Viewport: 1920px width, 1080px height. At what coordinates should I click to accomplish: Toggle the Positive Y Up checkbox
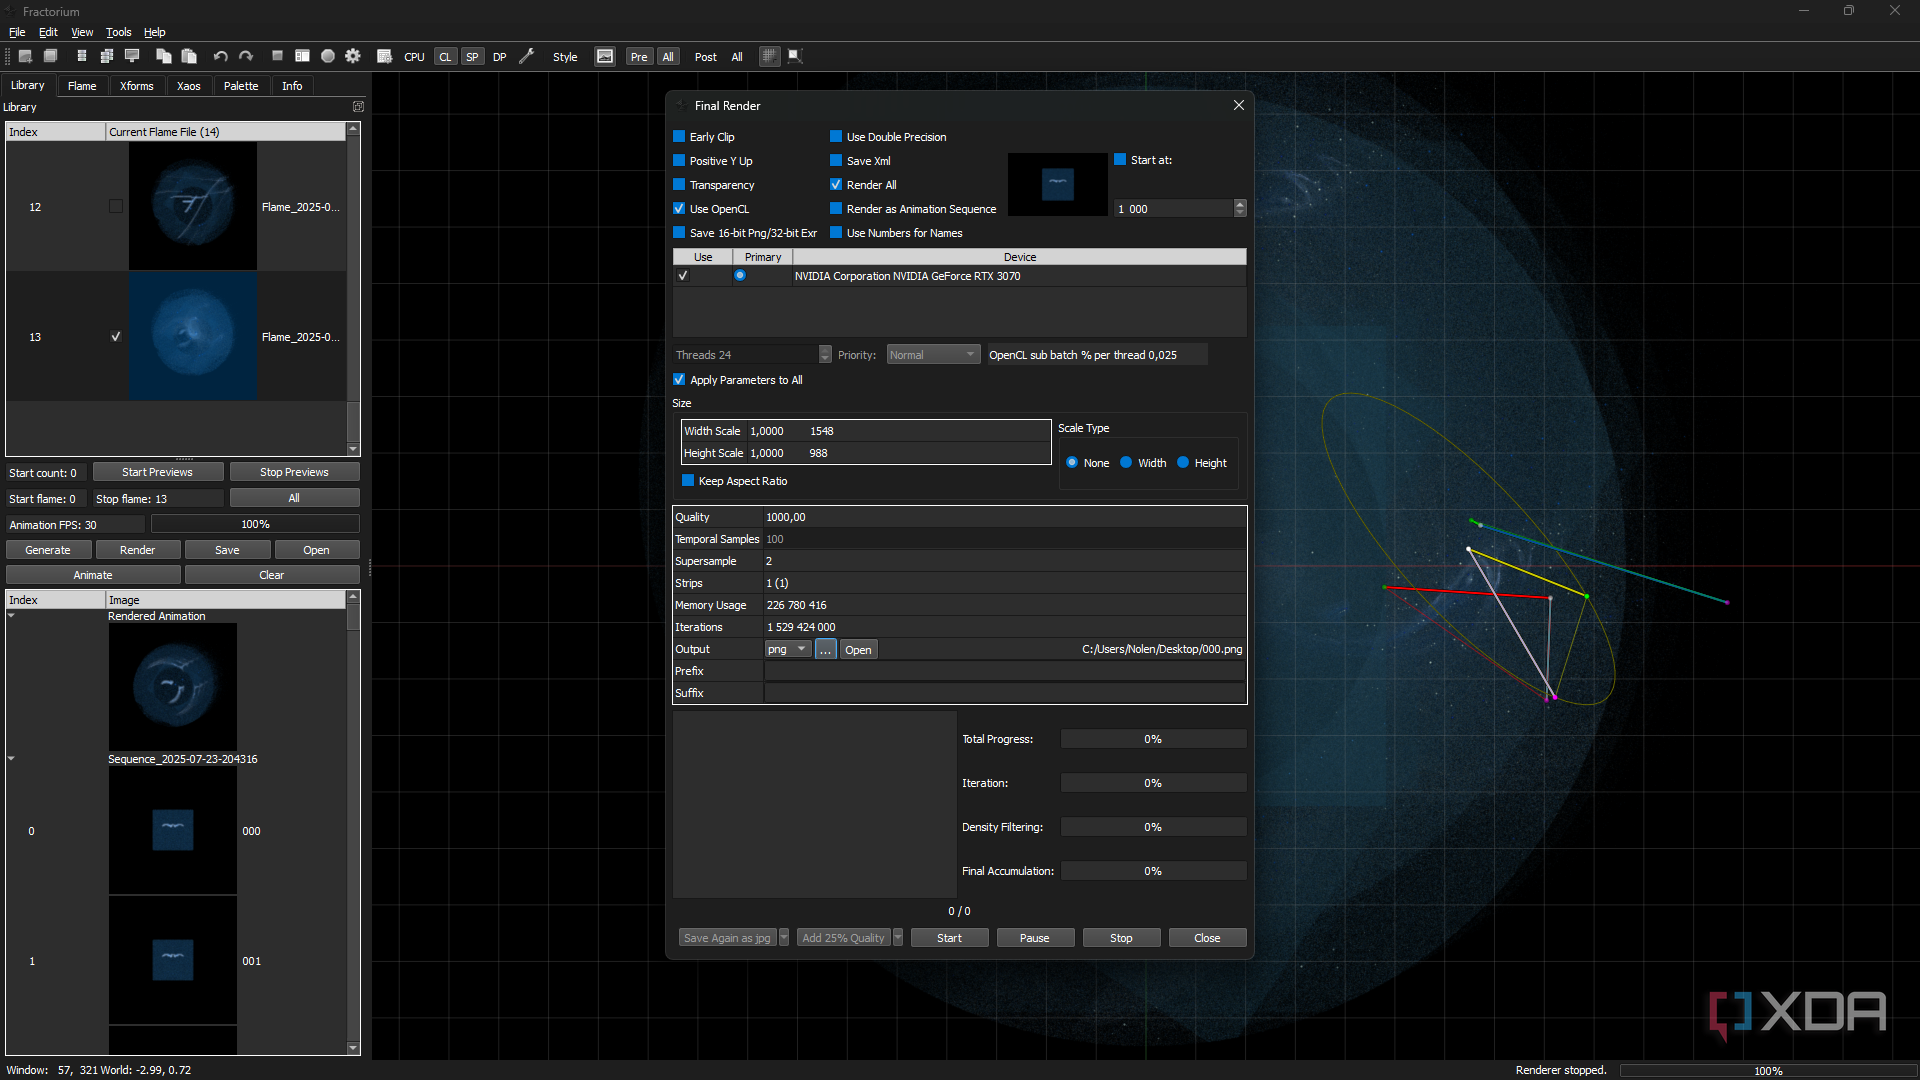[x=679, y=161]
